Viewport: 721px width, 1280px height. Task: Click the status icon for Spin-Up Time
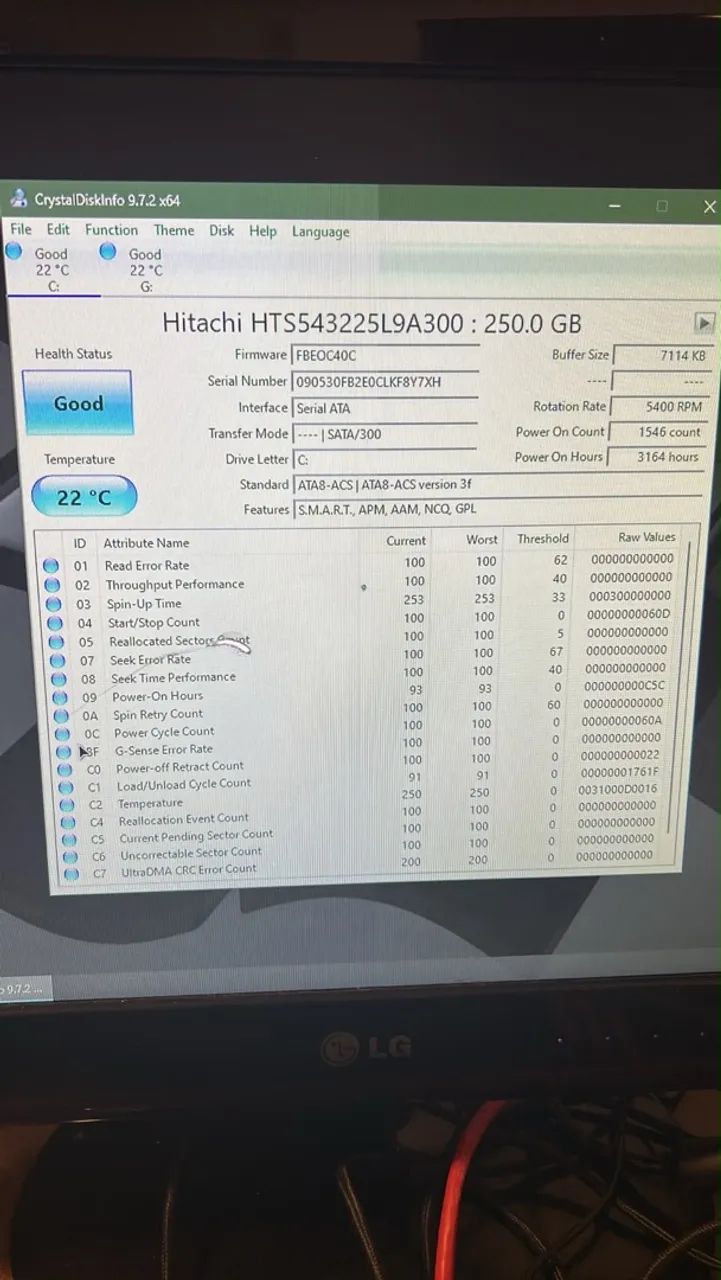tap(54, 605)
